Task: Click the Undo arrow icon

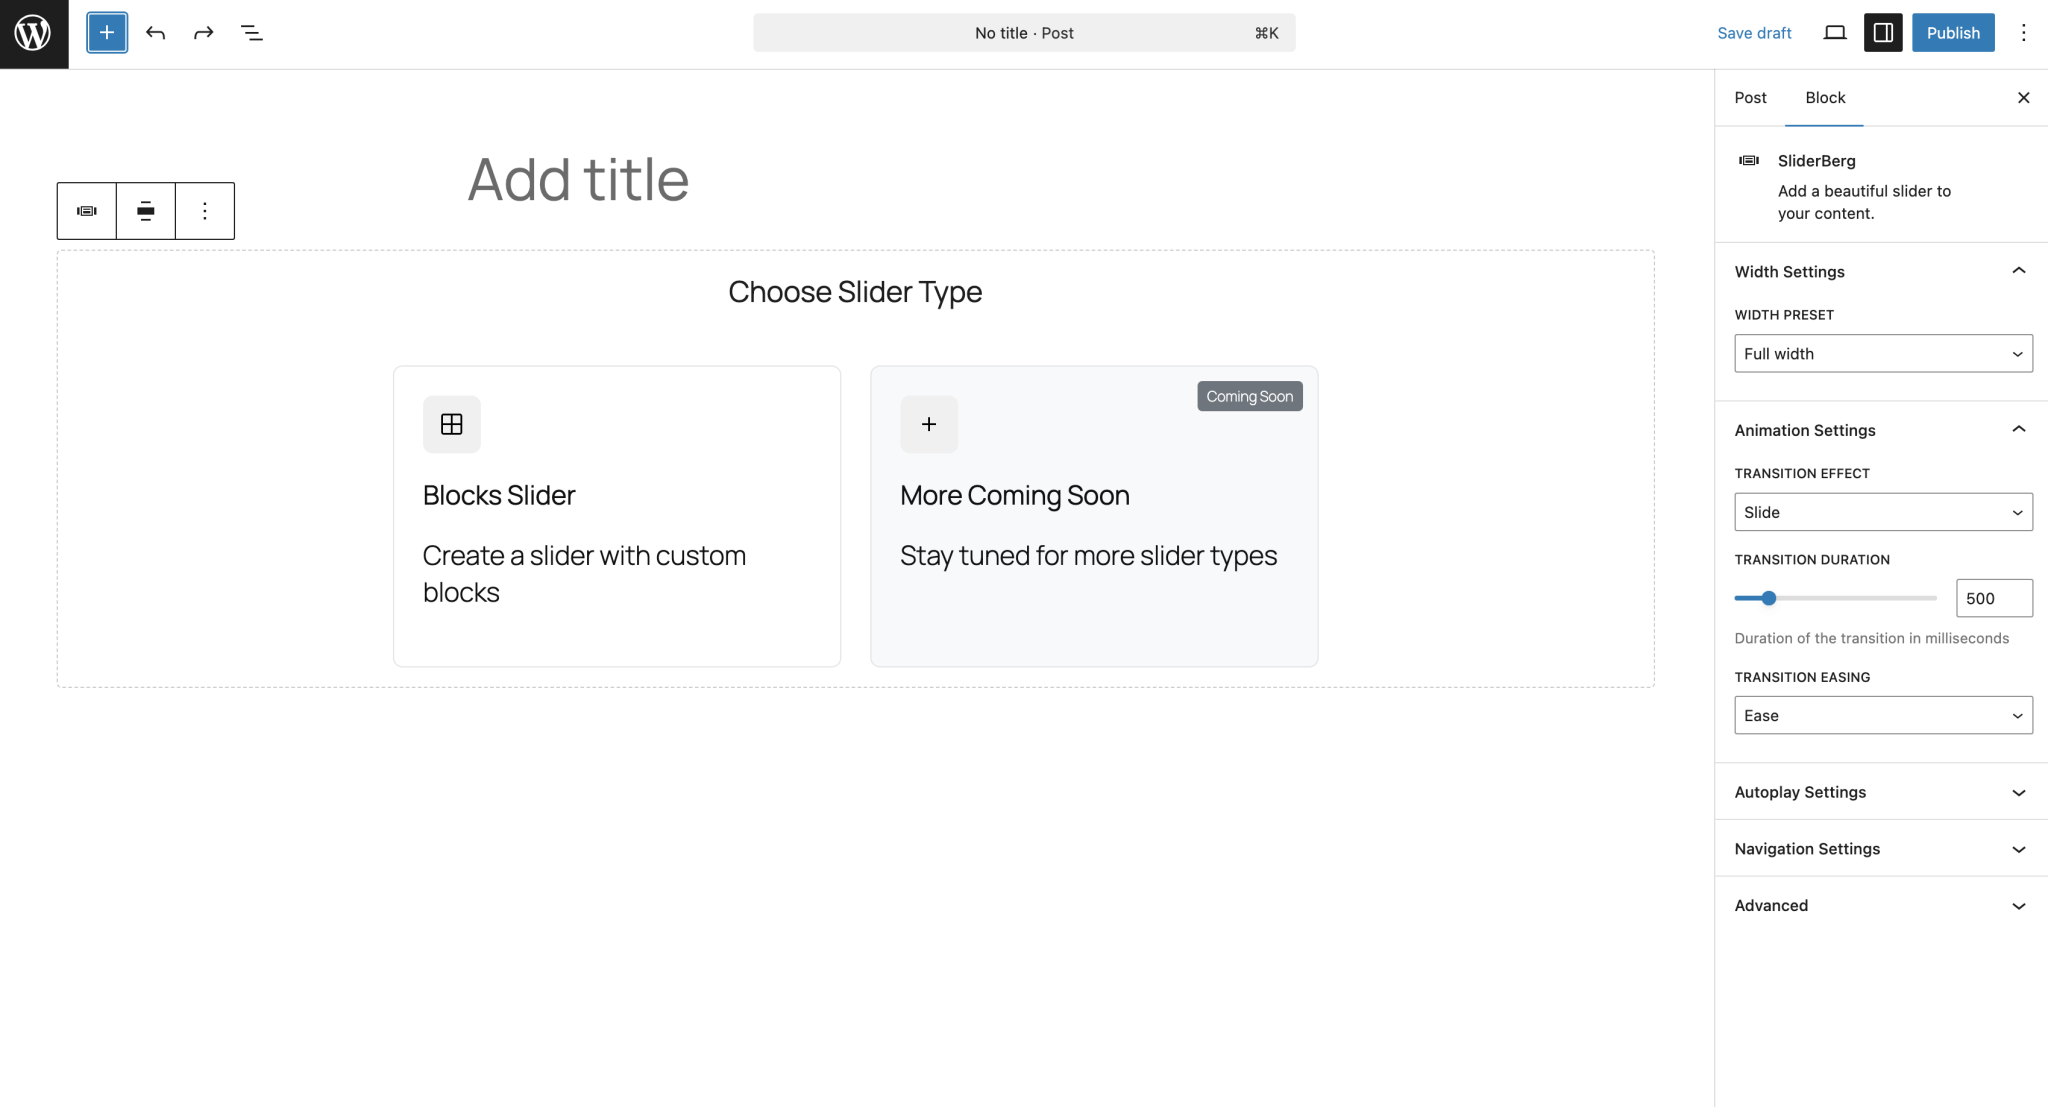Action: tap(155, 32)
